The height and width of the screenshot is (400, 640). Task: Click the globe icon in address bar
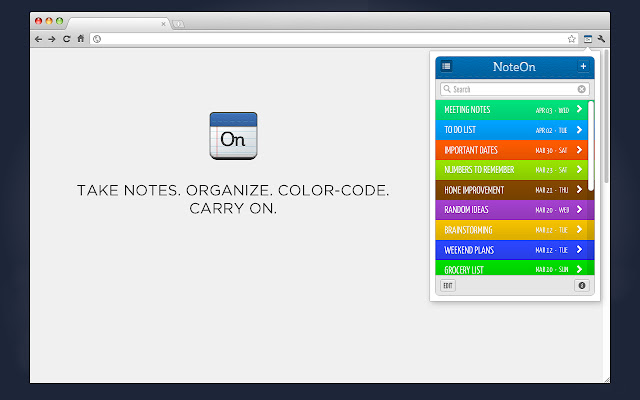click(97, 39)
